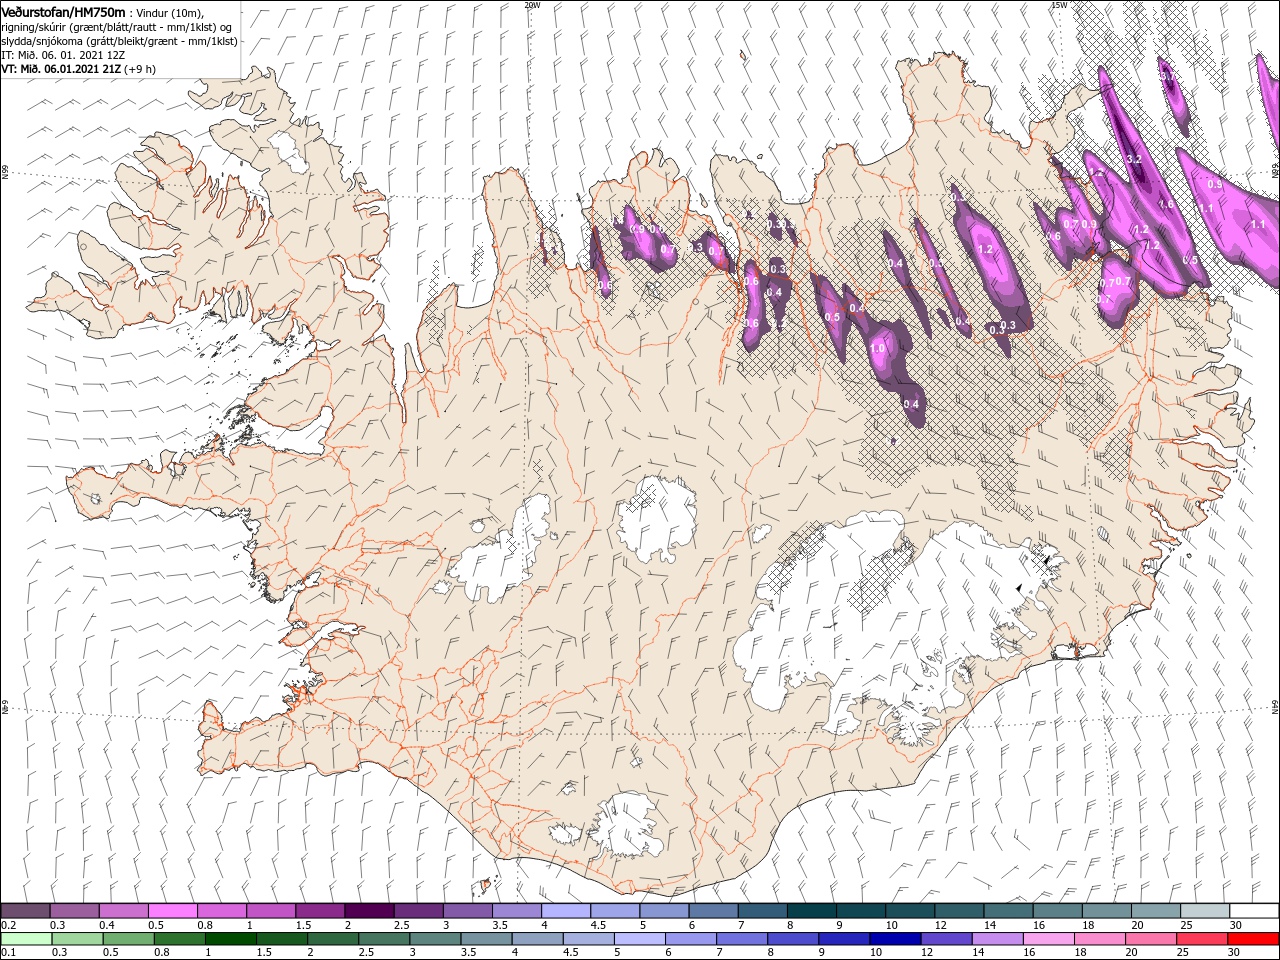
Task: Click the 4.5 label under the snow scale
Action: [x=597, y=925]
